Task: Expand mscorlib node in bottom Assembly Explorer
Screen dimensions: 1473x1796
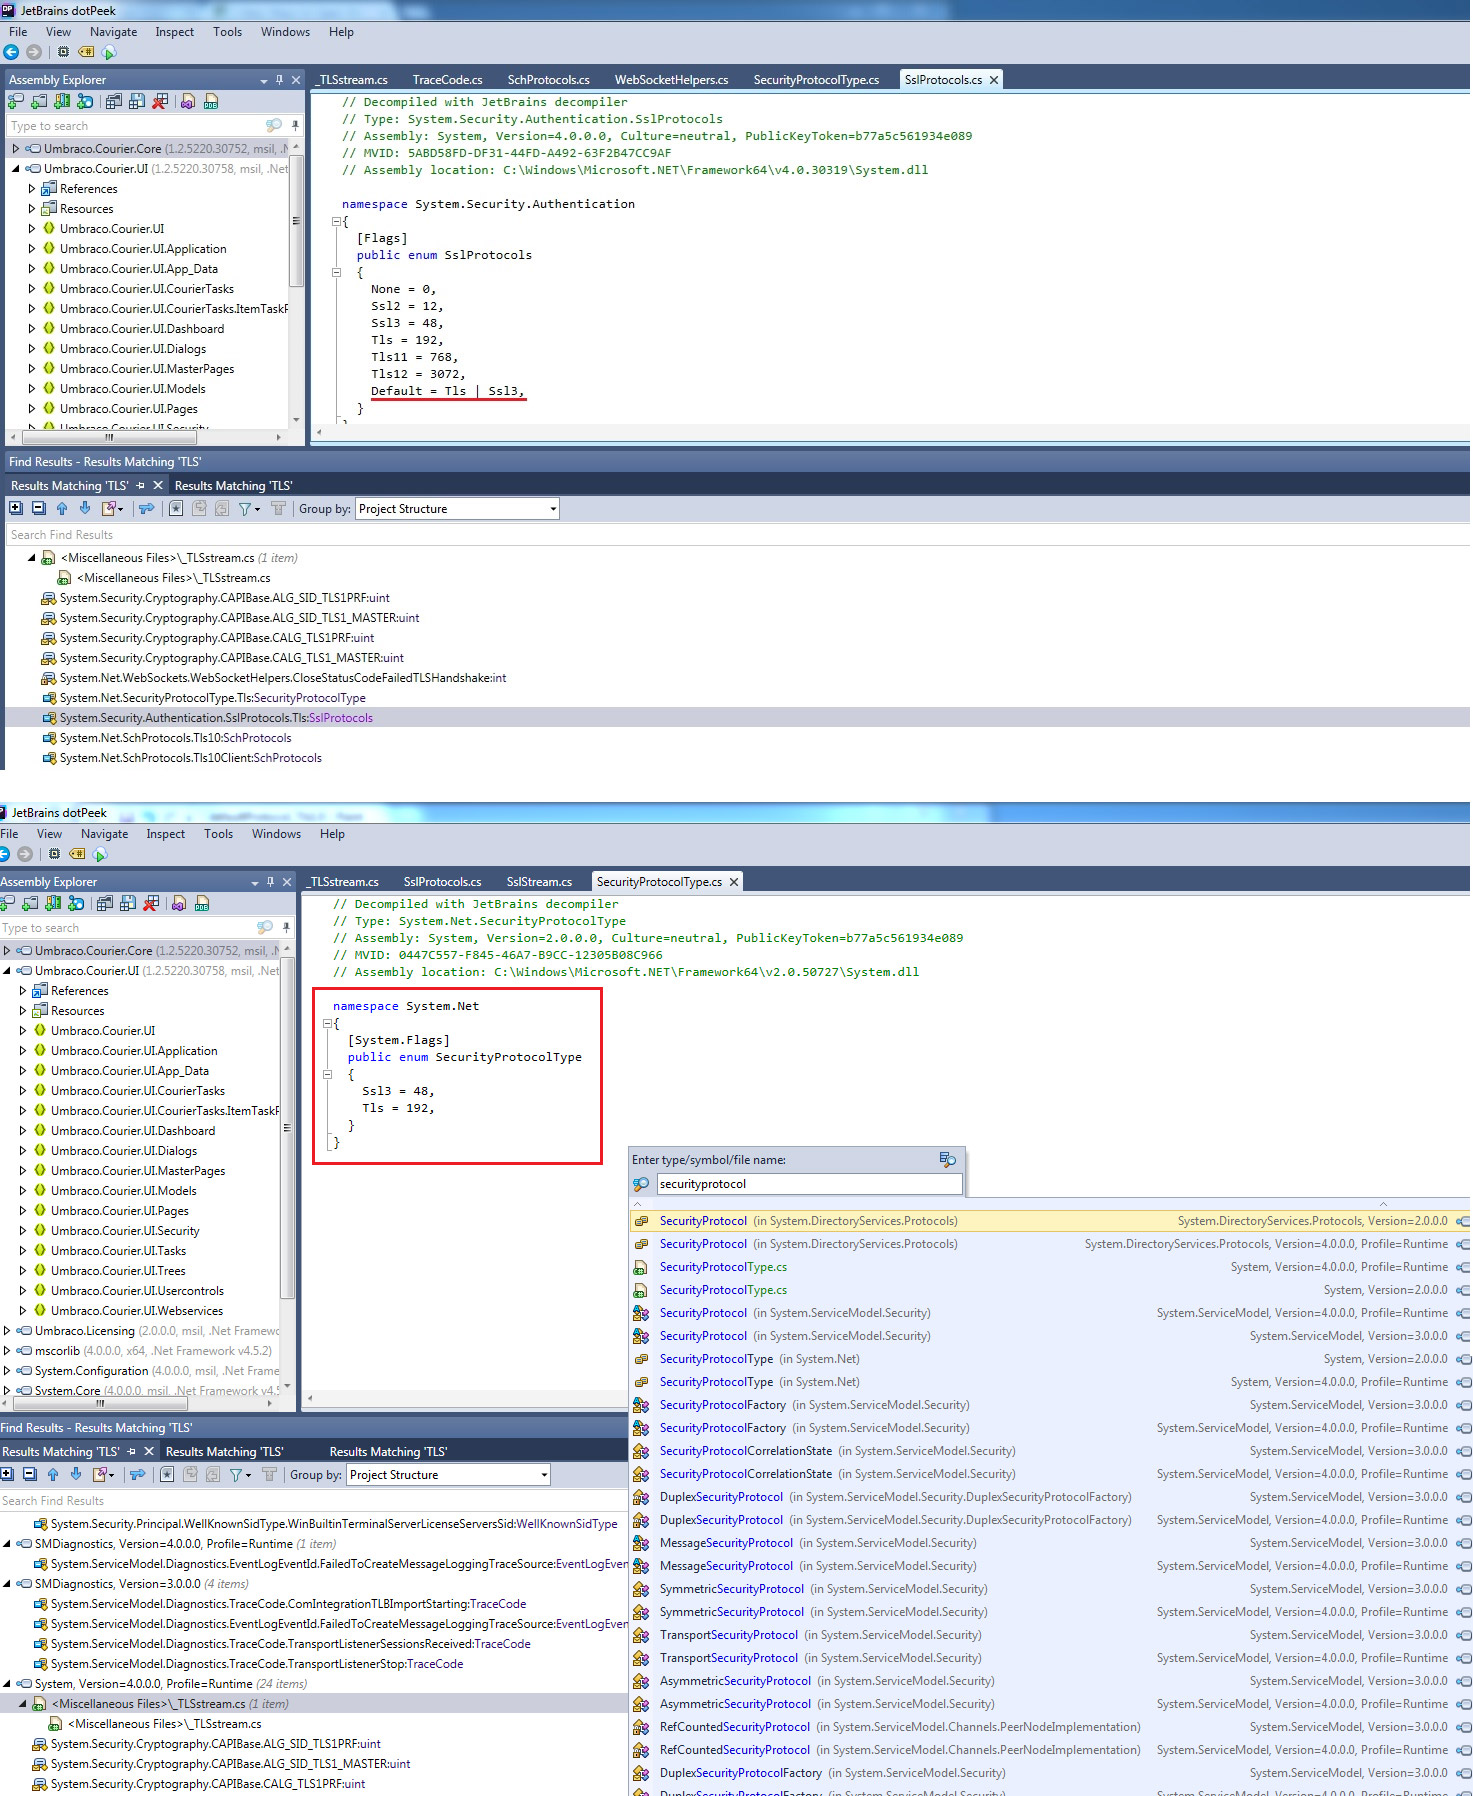Action: (6, 1350)
